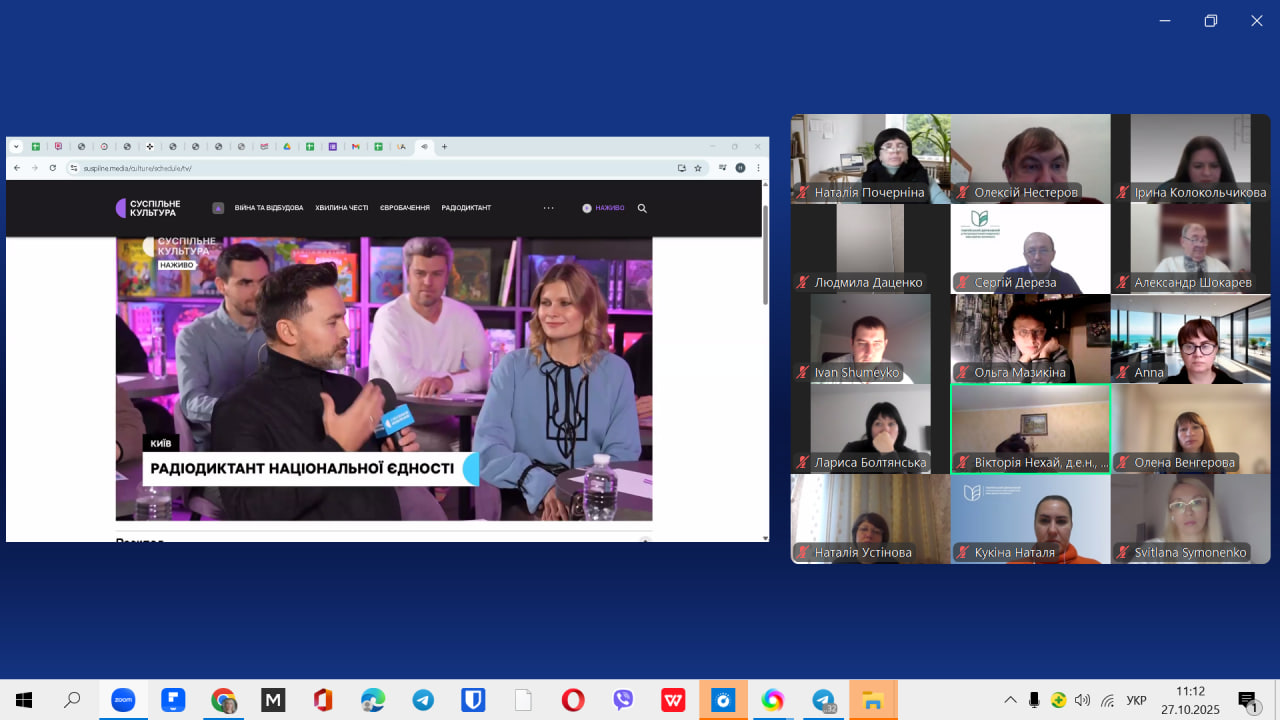The height and width of the screenshot is (720, 1280).
Task: Expand the three-dots more menu on site header
Action: tap(548, 208)
